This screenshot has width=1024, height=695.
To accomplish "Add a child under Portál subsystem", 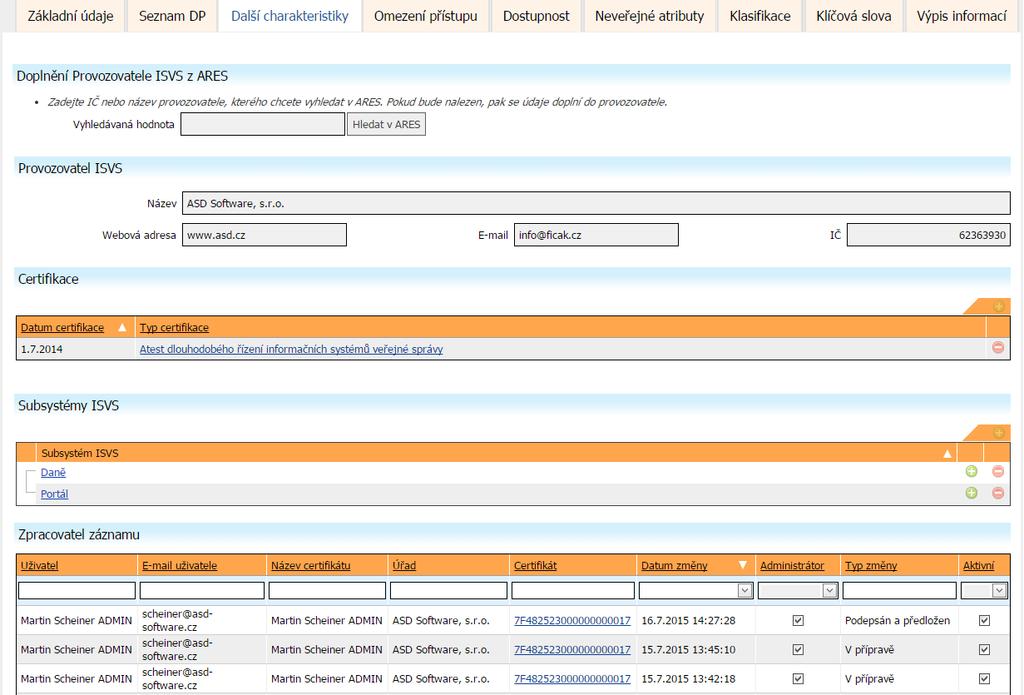I will pos(971,493).
